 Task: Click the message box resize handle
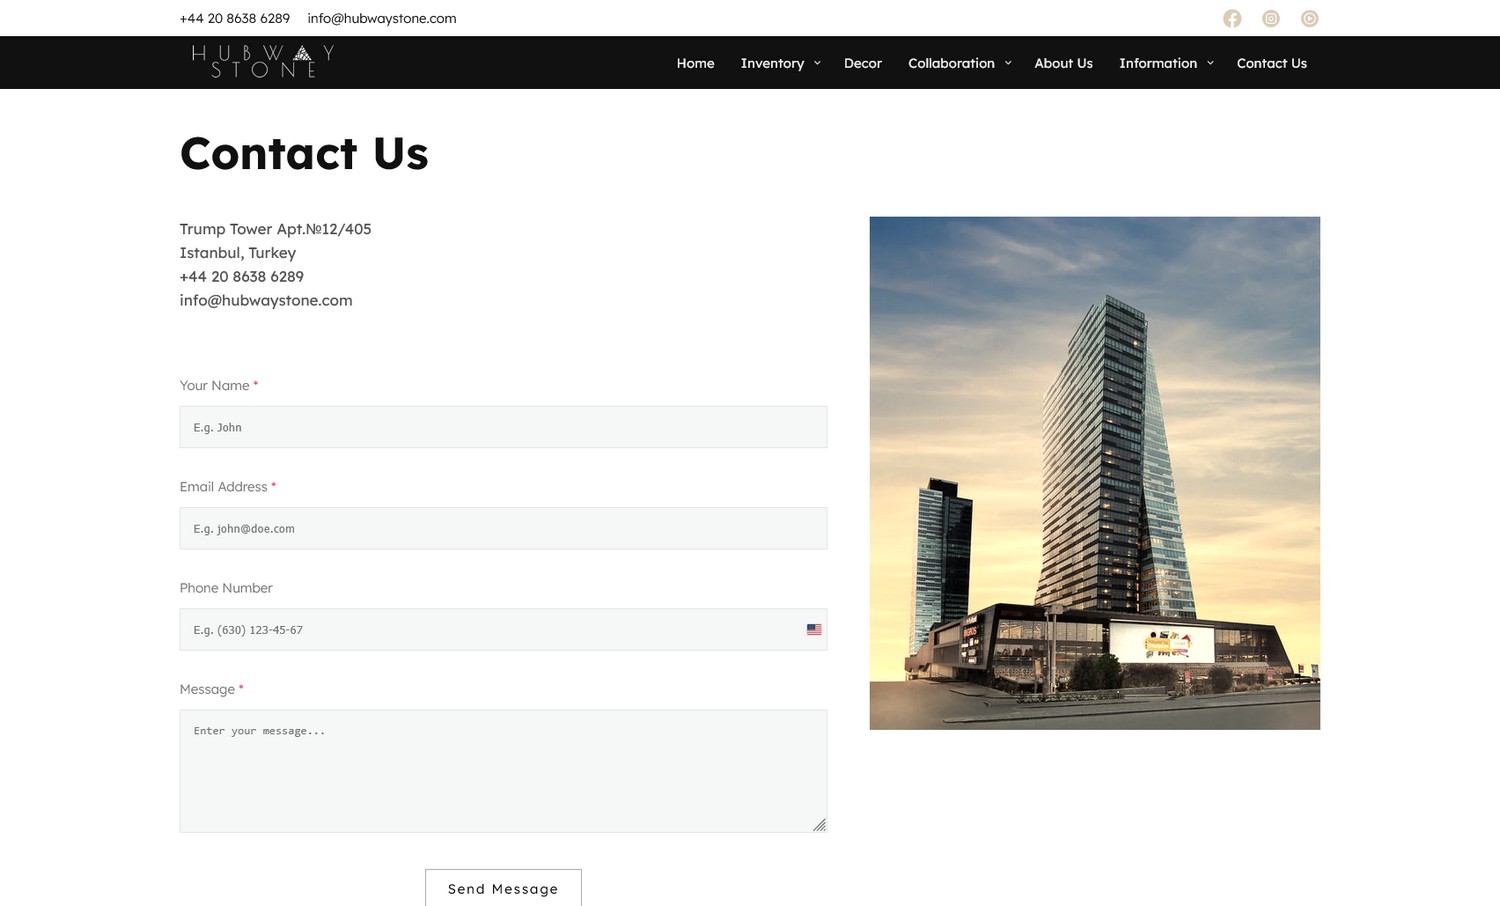pyautogui.click(x=820, y=825)
